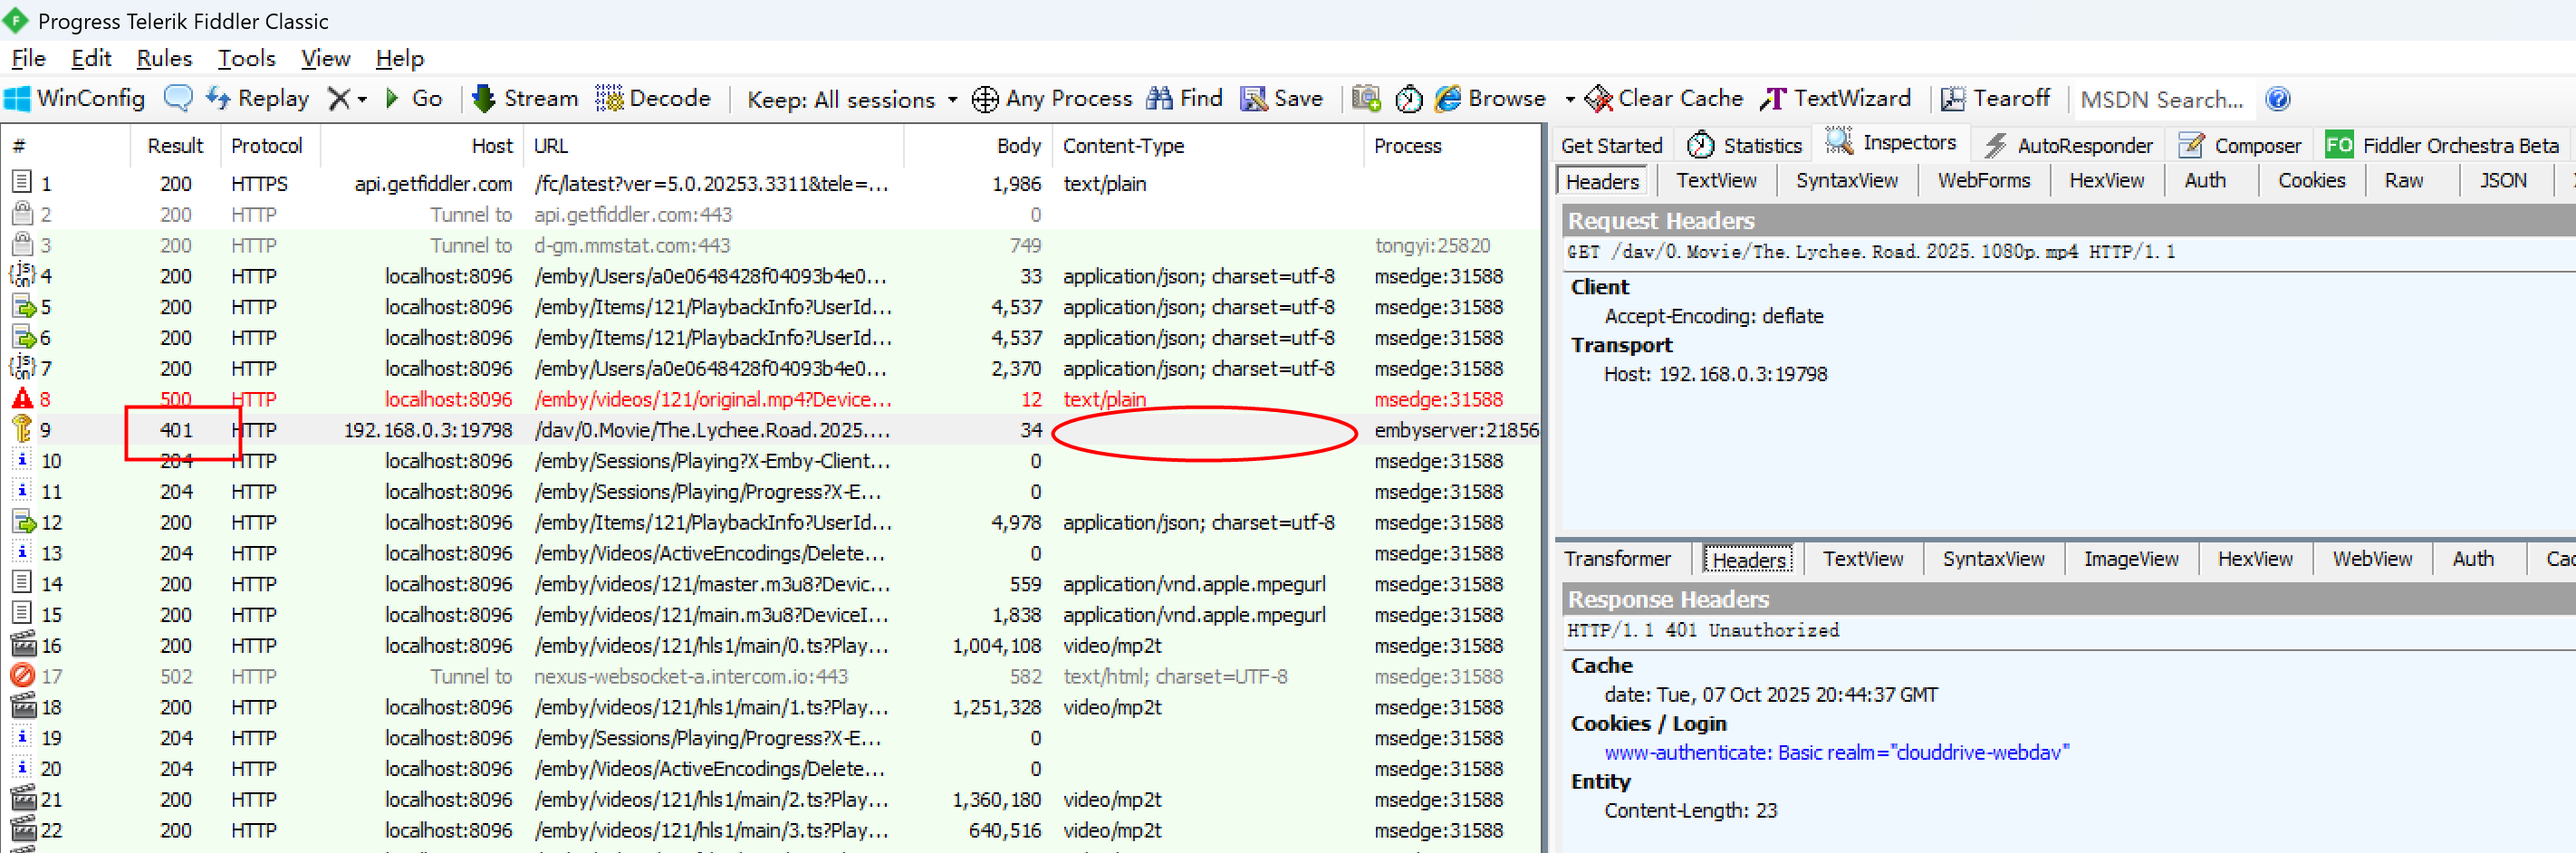Viewport: 2576px width, 853px height.
Task: Click the Go resume button
Action: click(x=414, y=99)
